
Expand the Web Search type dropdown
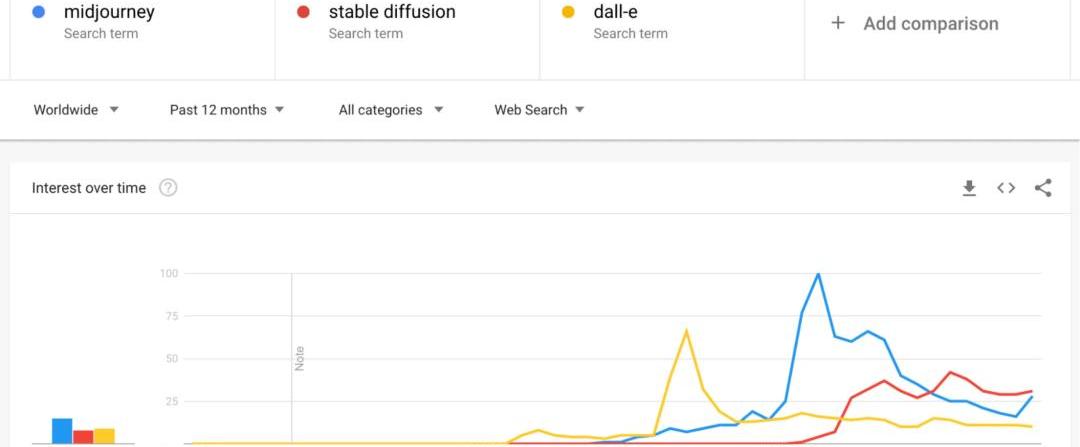tap(539, 110)
